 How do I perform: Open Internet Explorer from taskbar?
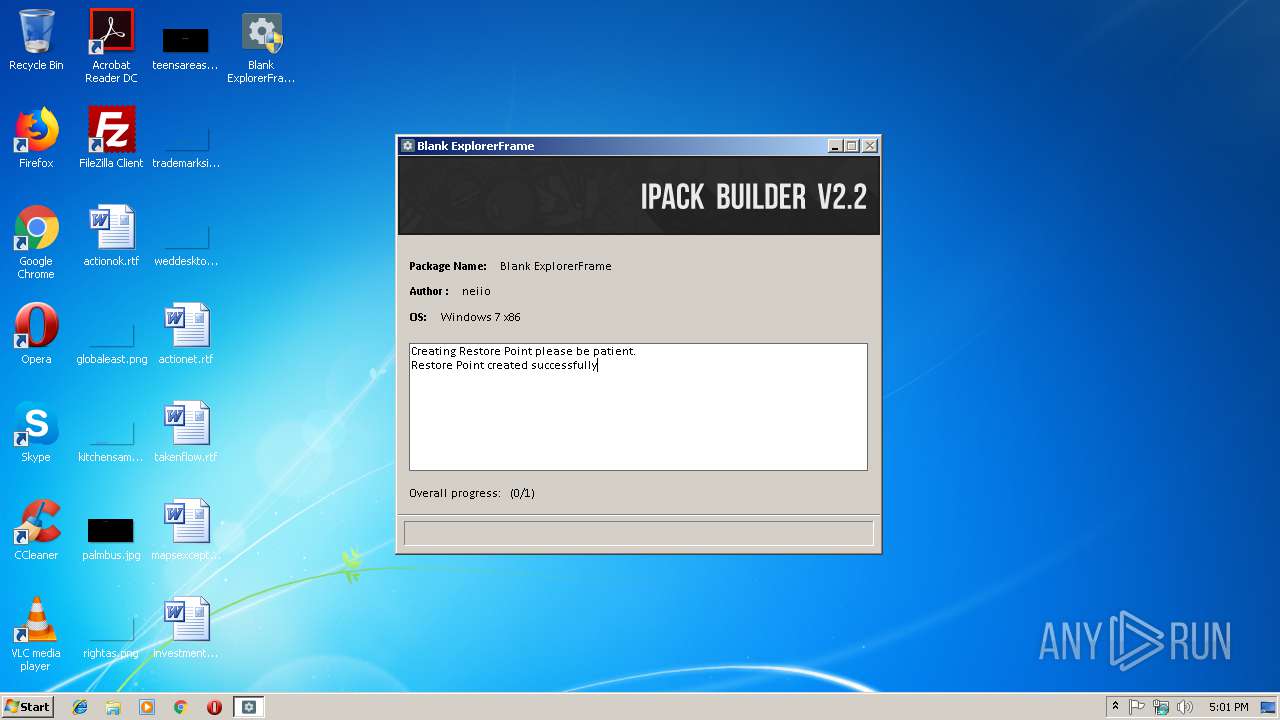tap(80, 707)
